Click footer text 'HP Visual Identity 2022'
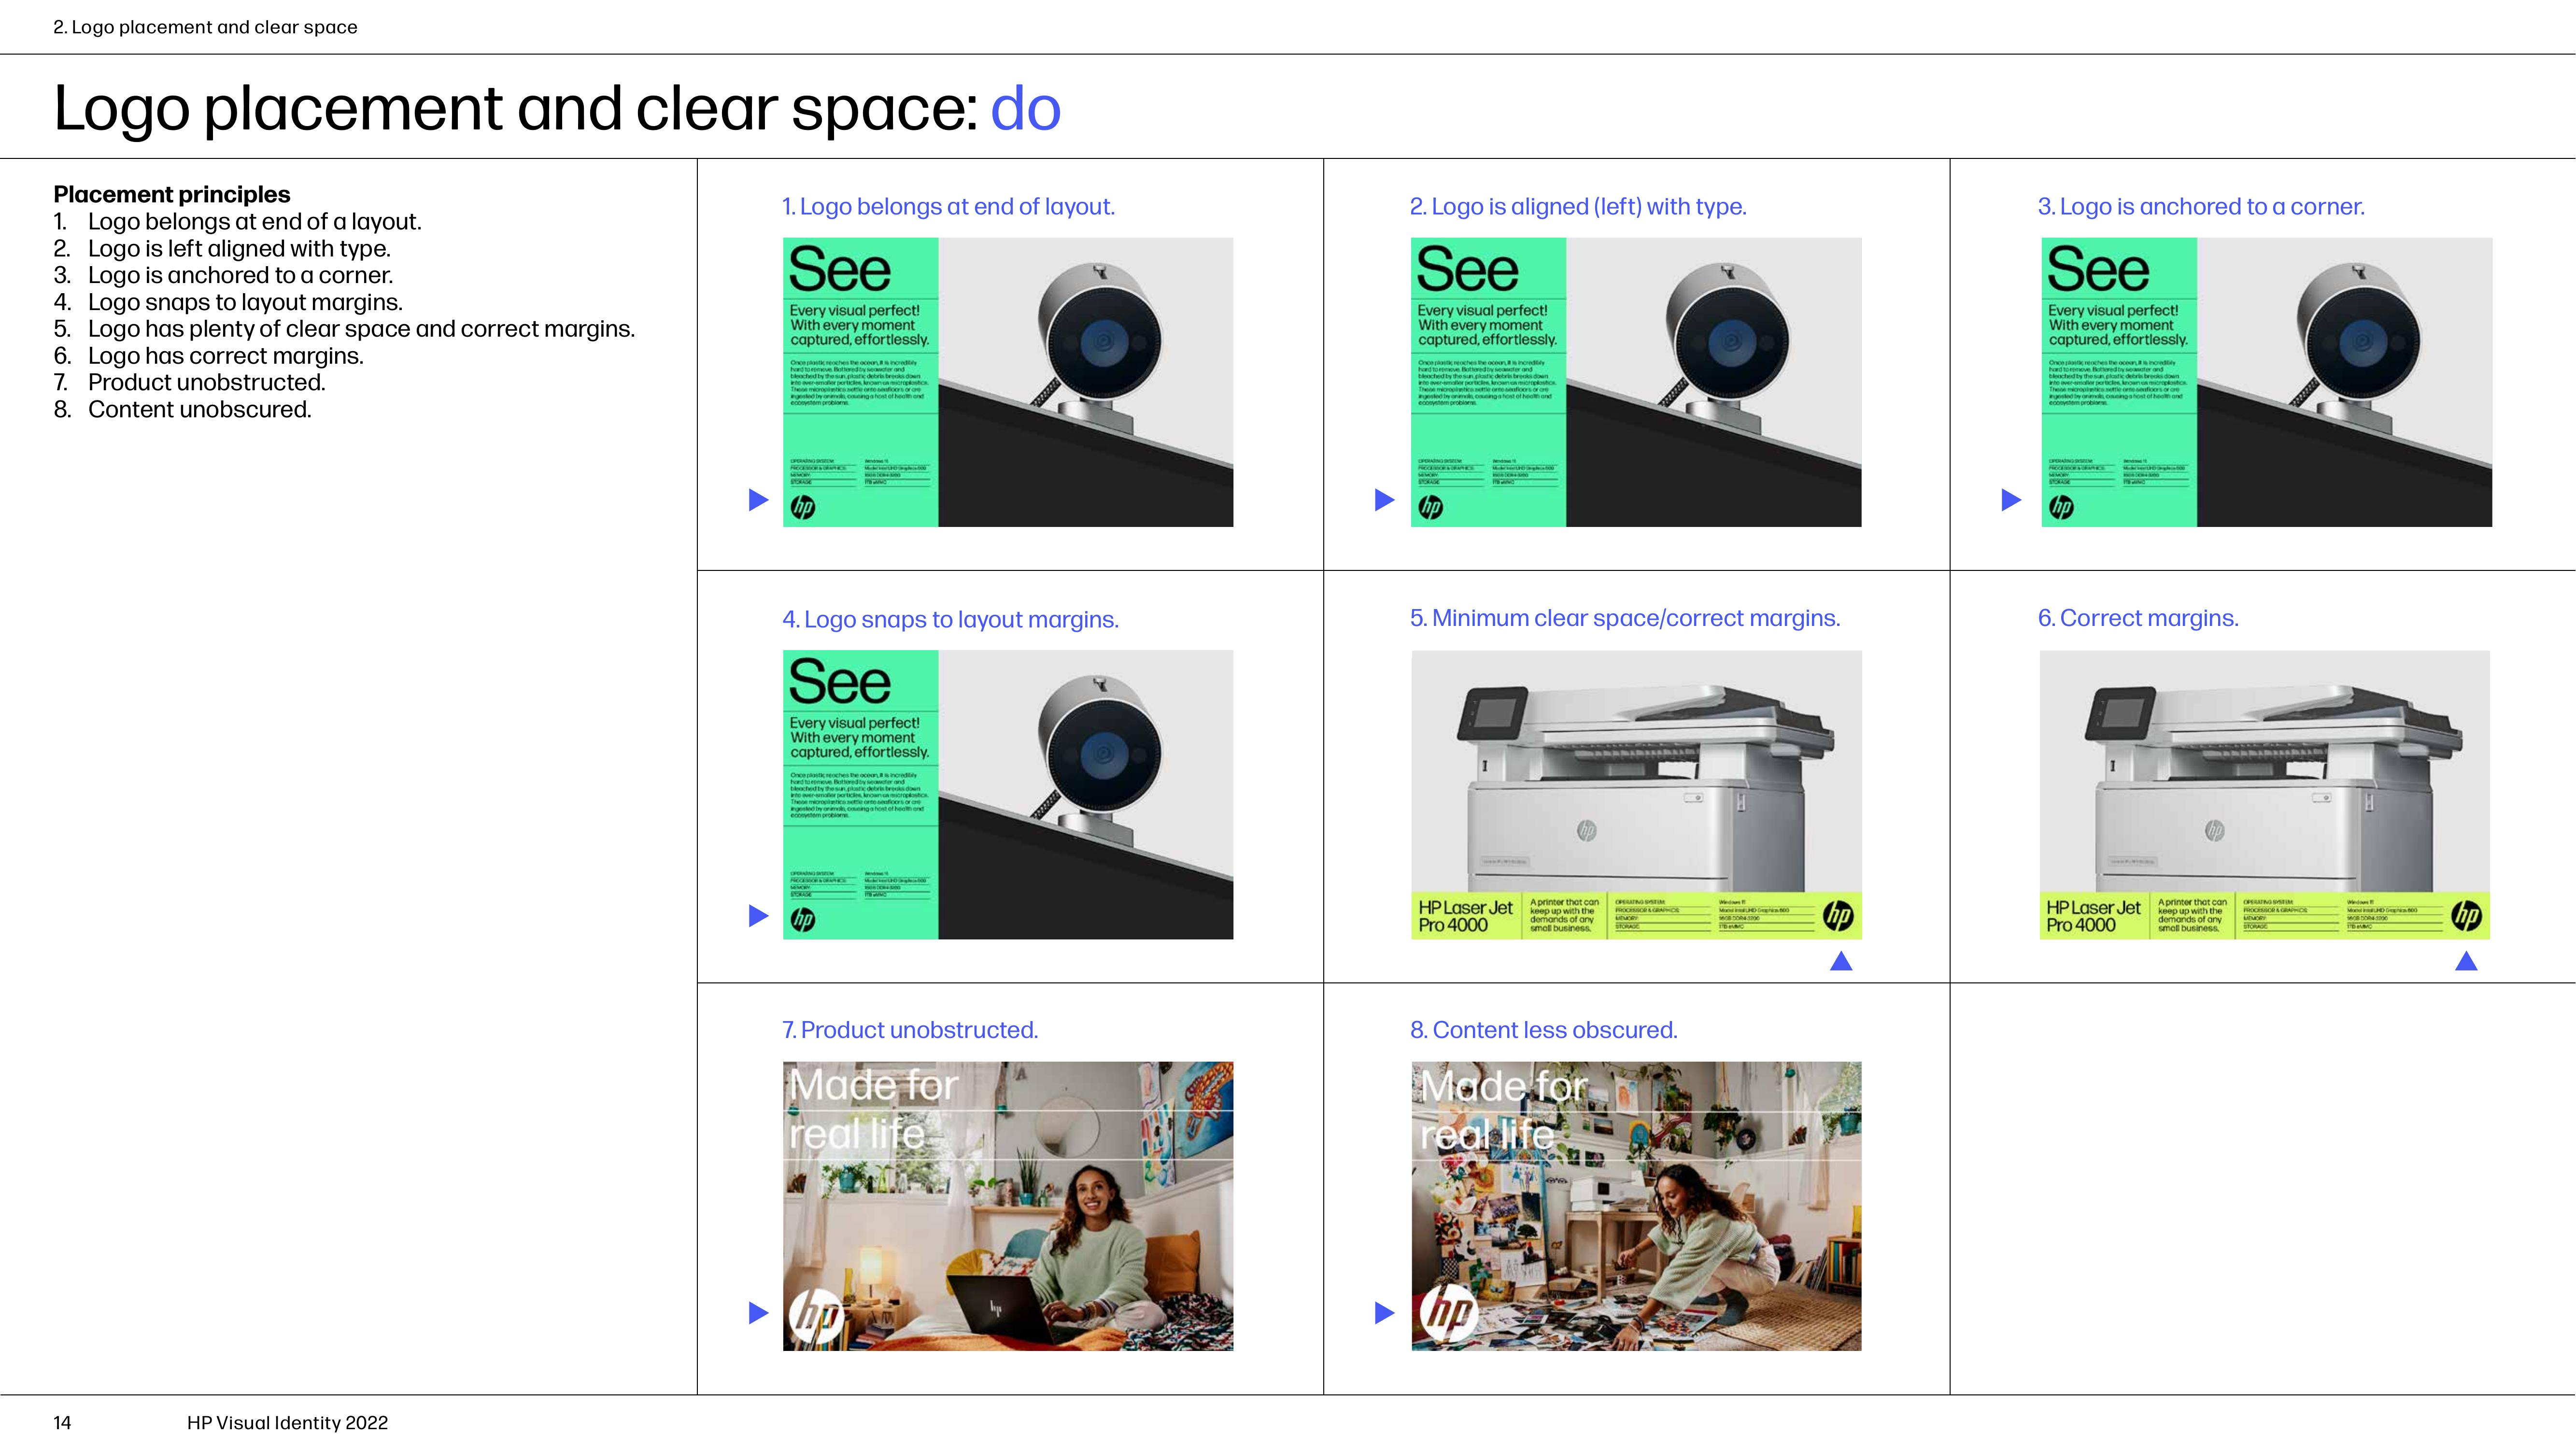This screenshot has height=1449, width=2576. [287, 1423]
